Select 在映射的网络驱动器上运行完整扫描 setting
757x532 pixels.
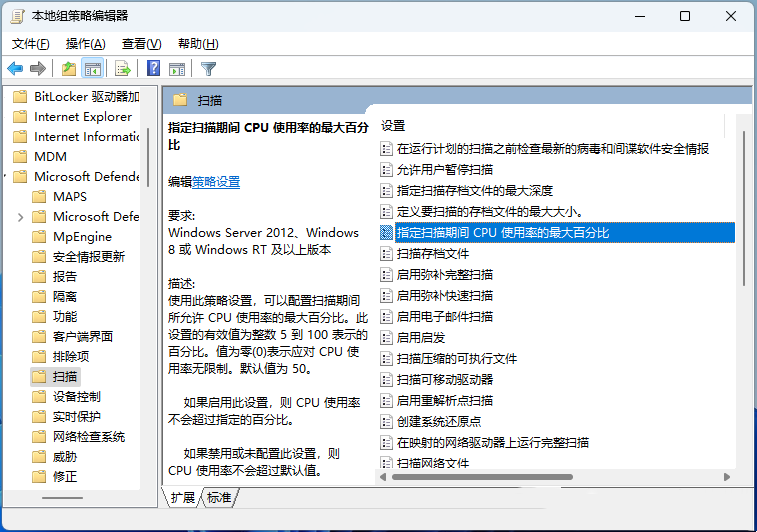coord(492,443)
